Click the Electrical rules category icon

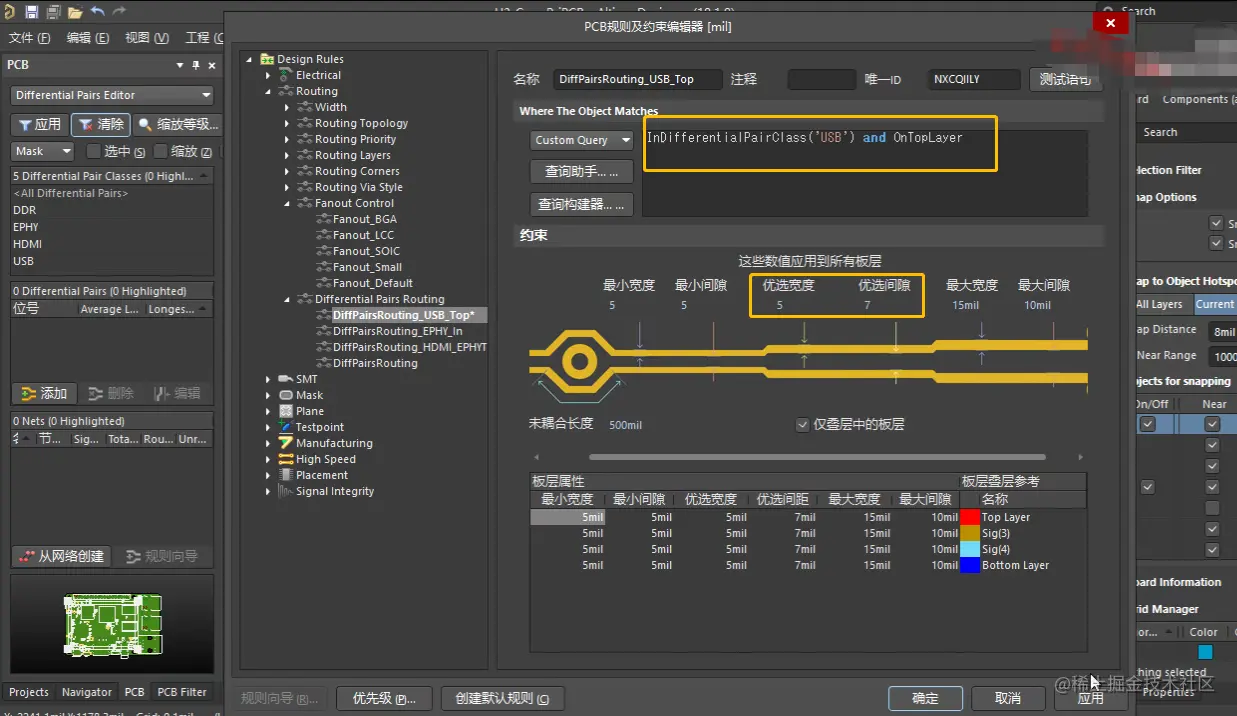coord(286,75)
